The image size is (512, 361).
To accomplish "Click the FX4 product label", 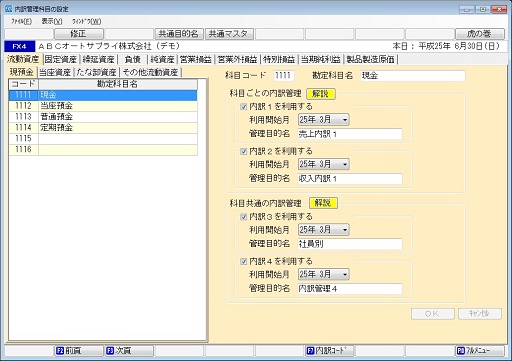I will (20, 46).
